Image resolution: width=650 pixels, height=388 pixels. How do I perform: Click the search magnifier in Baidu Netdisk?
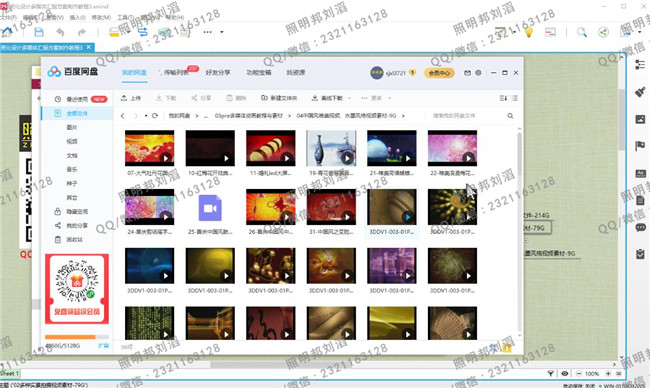coord(510,116)
